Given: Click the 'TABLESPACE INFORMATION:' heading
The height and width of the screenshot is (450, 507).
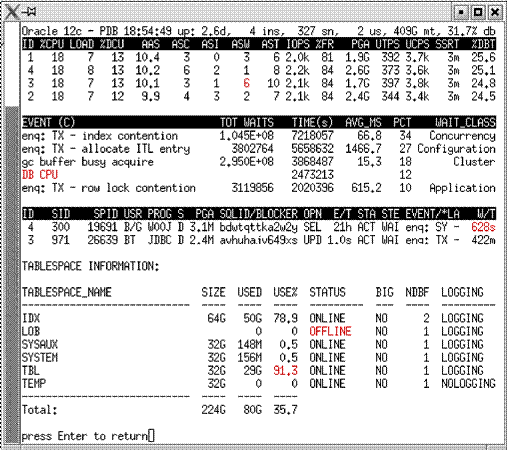Looking at the screenshot, I should (91, 266).
